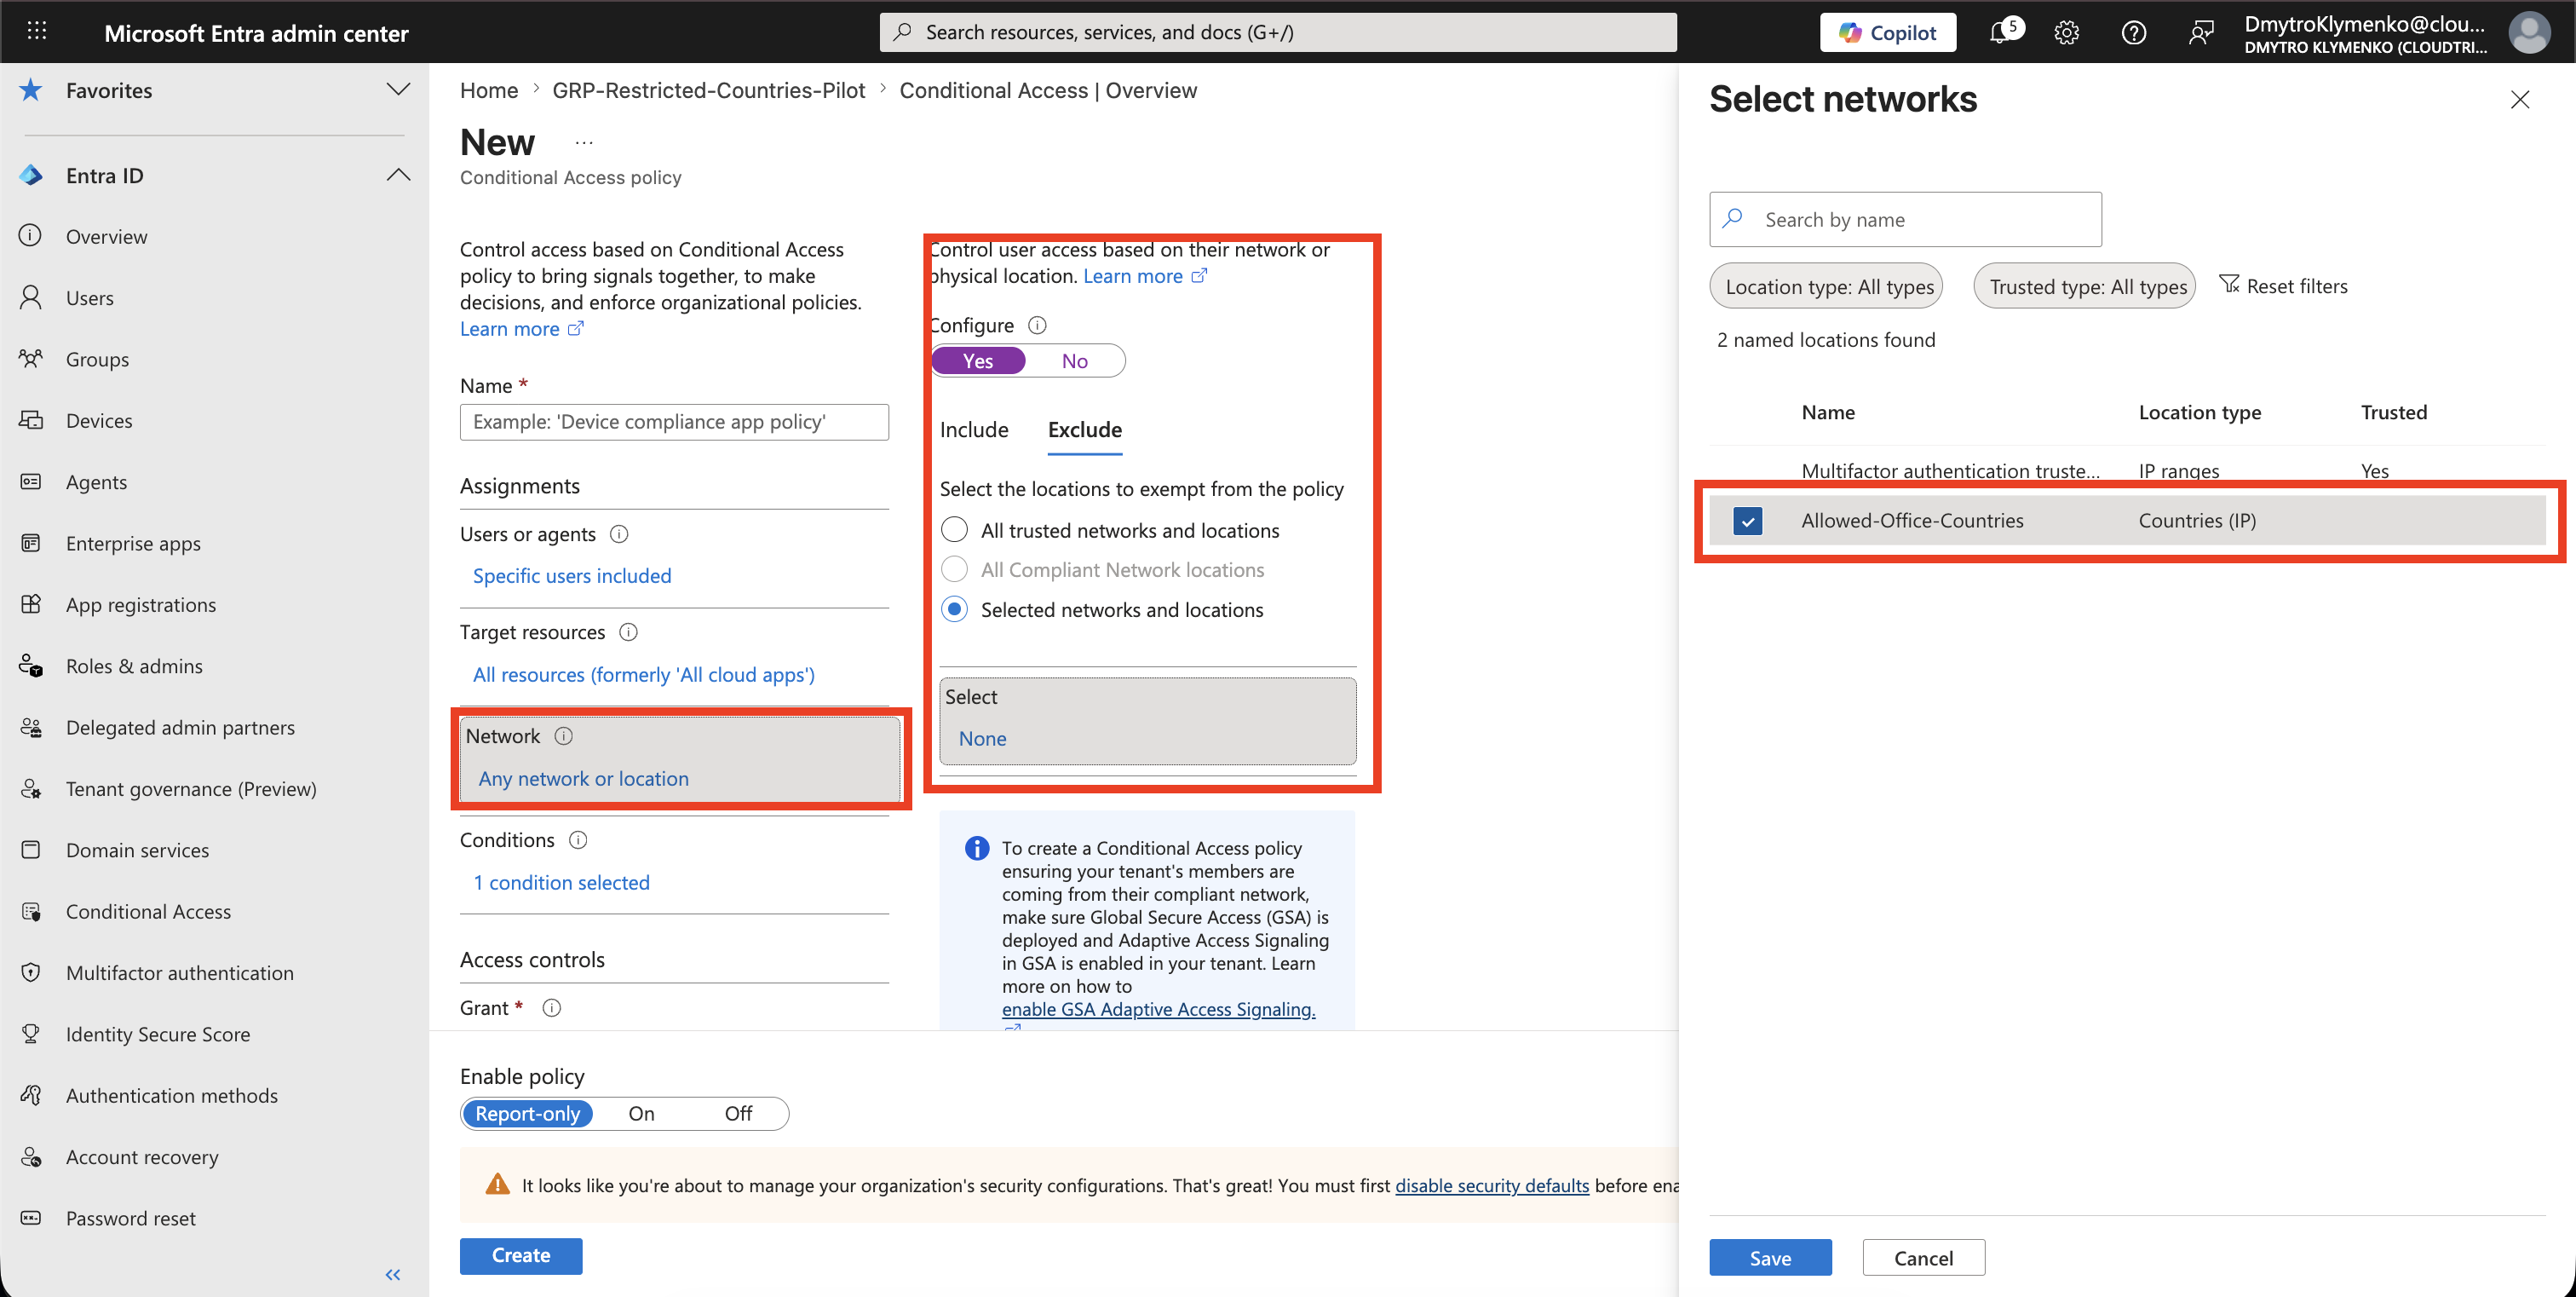This screenshot has width=2576, height=1297.
Task: Click the Agents sidebar icon
Action: click(x=31, y=481)
